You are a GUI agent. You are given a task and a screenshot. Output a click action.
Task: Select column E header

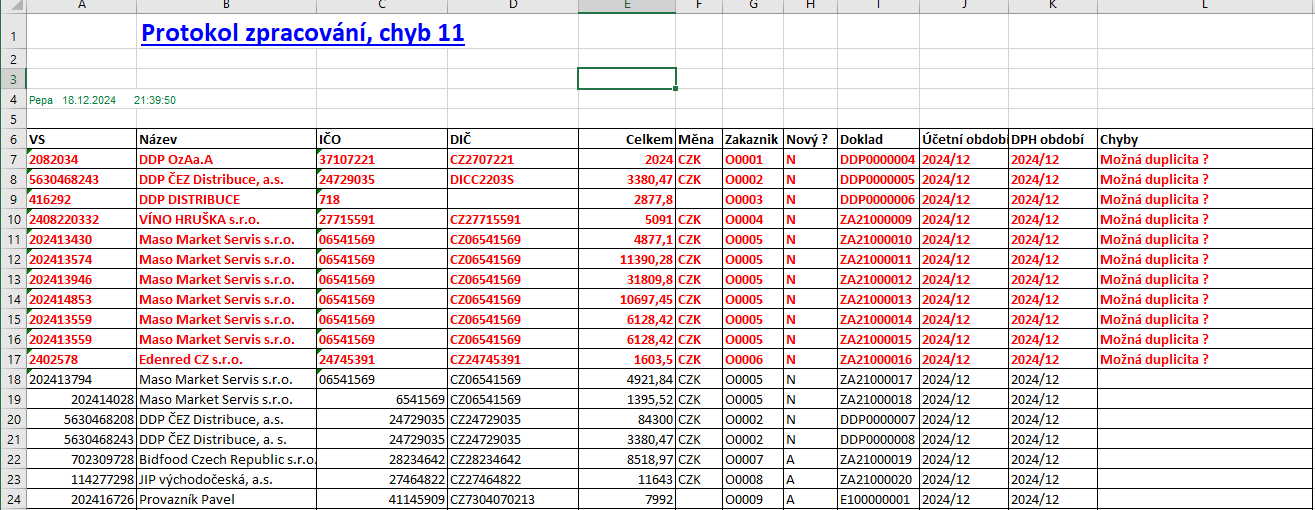point(627,5)
